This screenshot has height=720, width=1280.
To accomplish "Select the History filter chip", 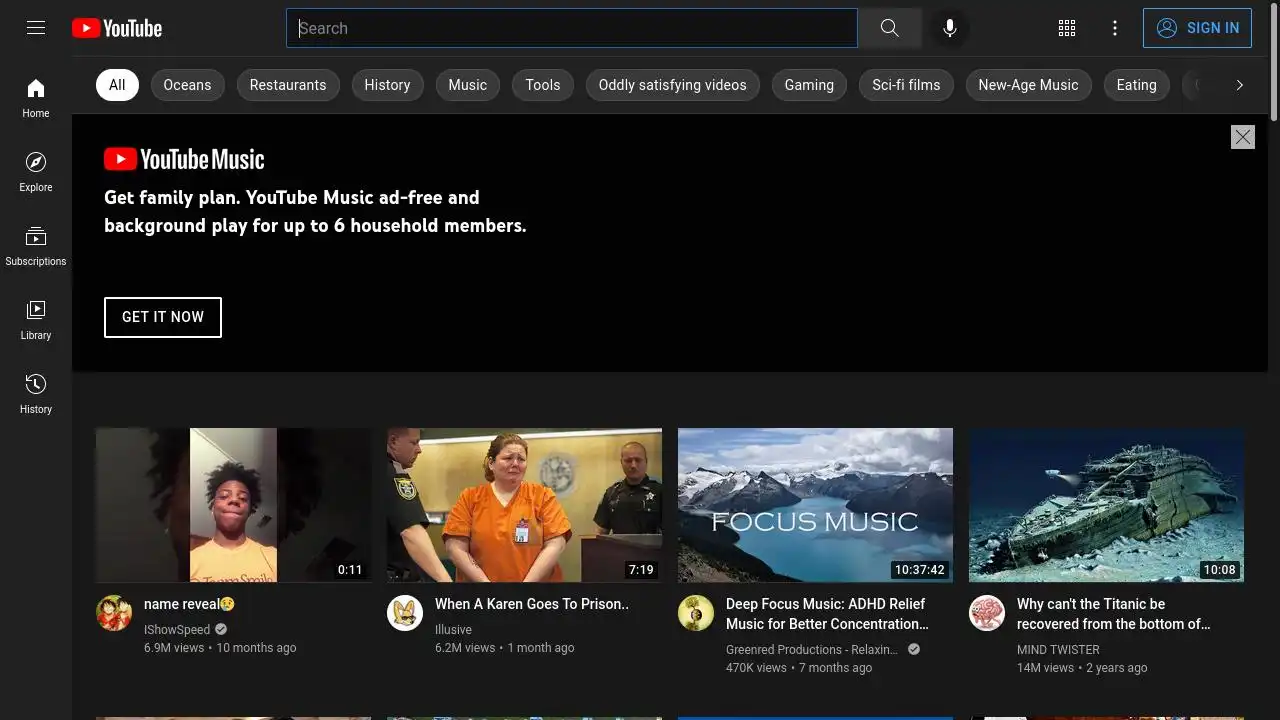I will (x=387, y=85).
